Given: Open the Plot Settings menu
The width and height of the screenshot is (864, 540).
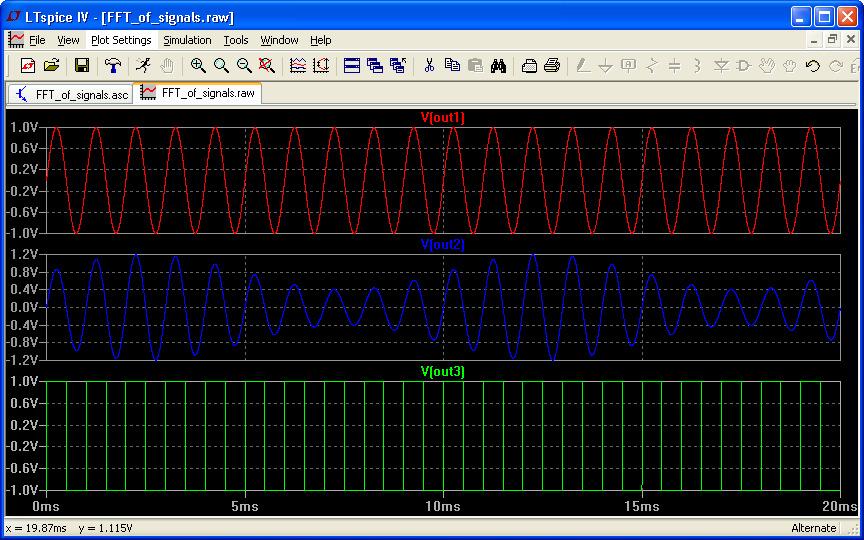Looking at the screenshot, I should point(121,40).
